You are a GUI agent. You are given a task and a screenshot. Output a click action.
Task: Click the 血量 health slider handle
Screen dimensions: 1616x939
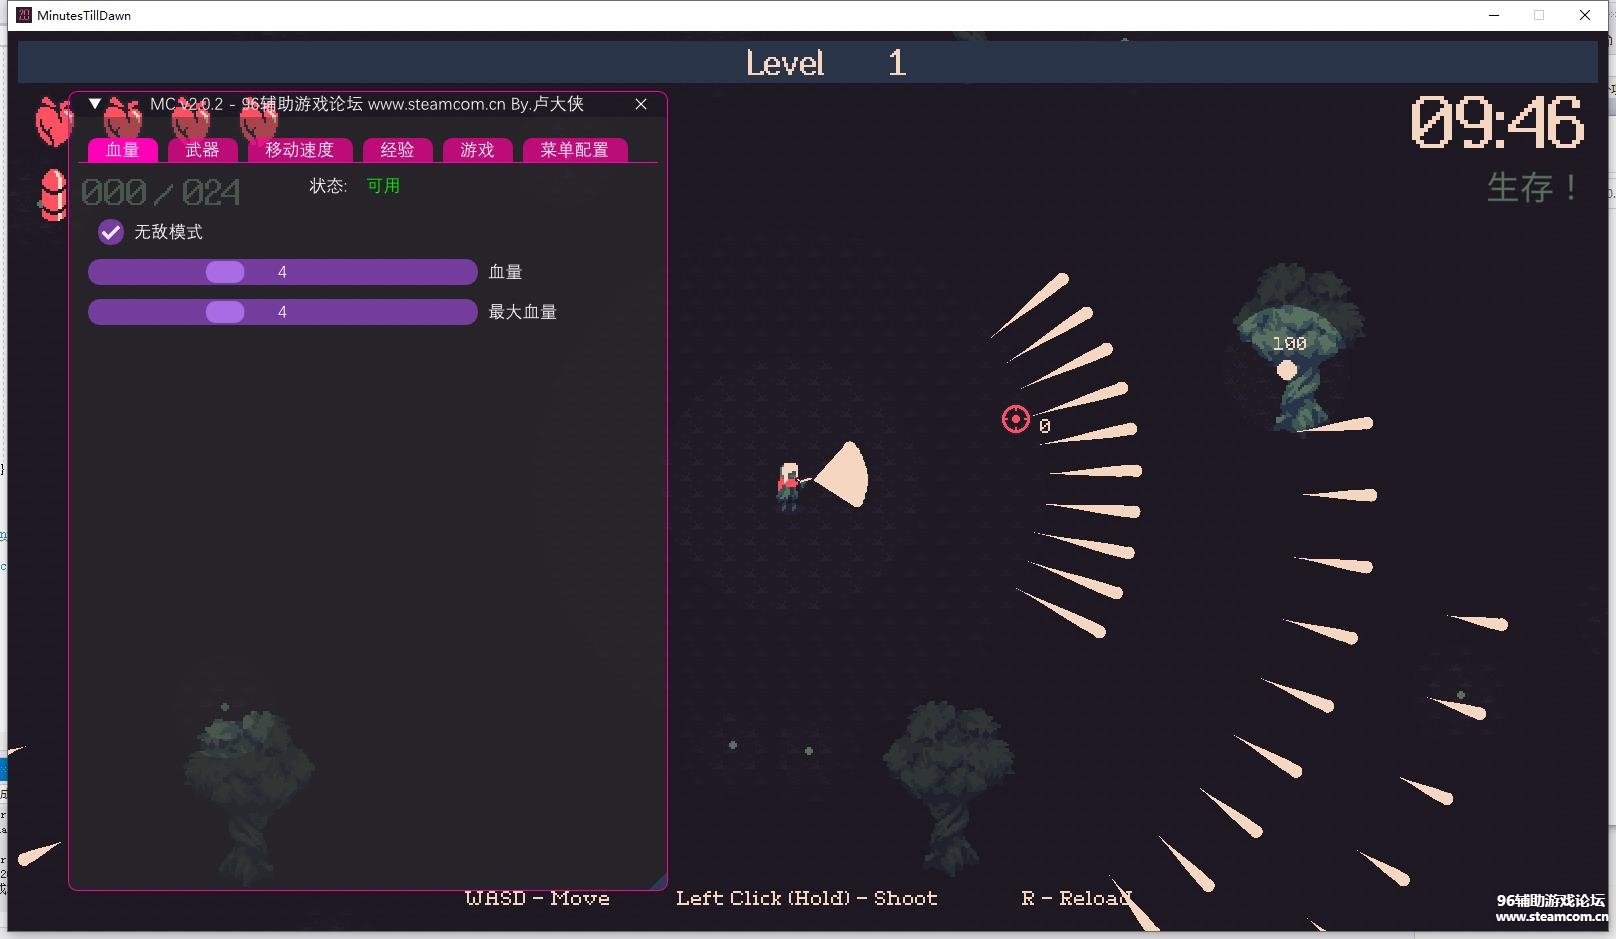[225, 272]
